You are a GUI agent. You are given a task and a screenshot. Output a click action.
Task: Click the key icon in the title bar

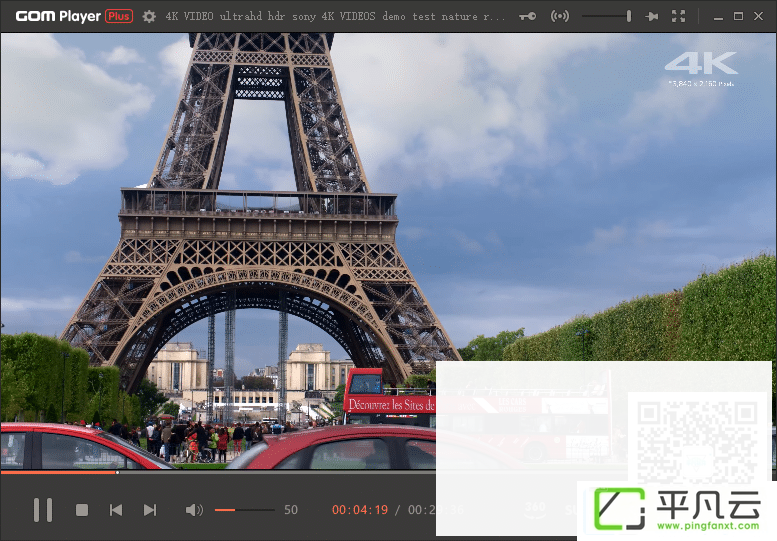click(527, 16)
